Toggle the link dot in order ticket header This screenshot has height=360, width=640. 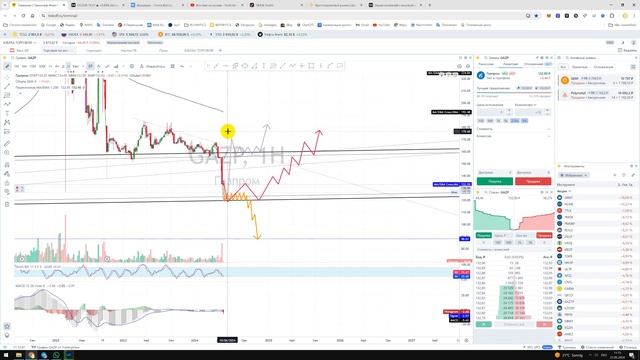coord(478,58)
